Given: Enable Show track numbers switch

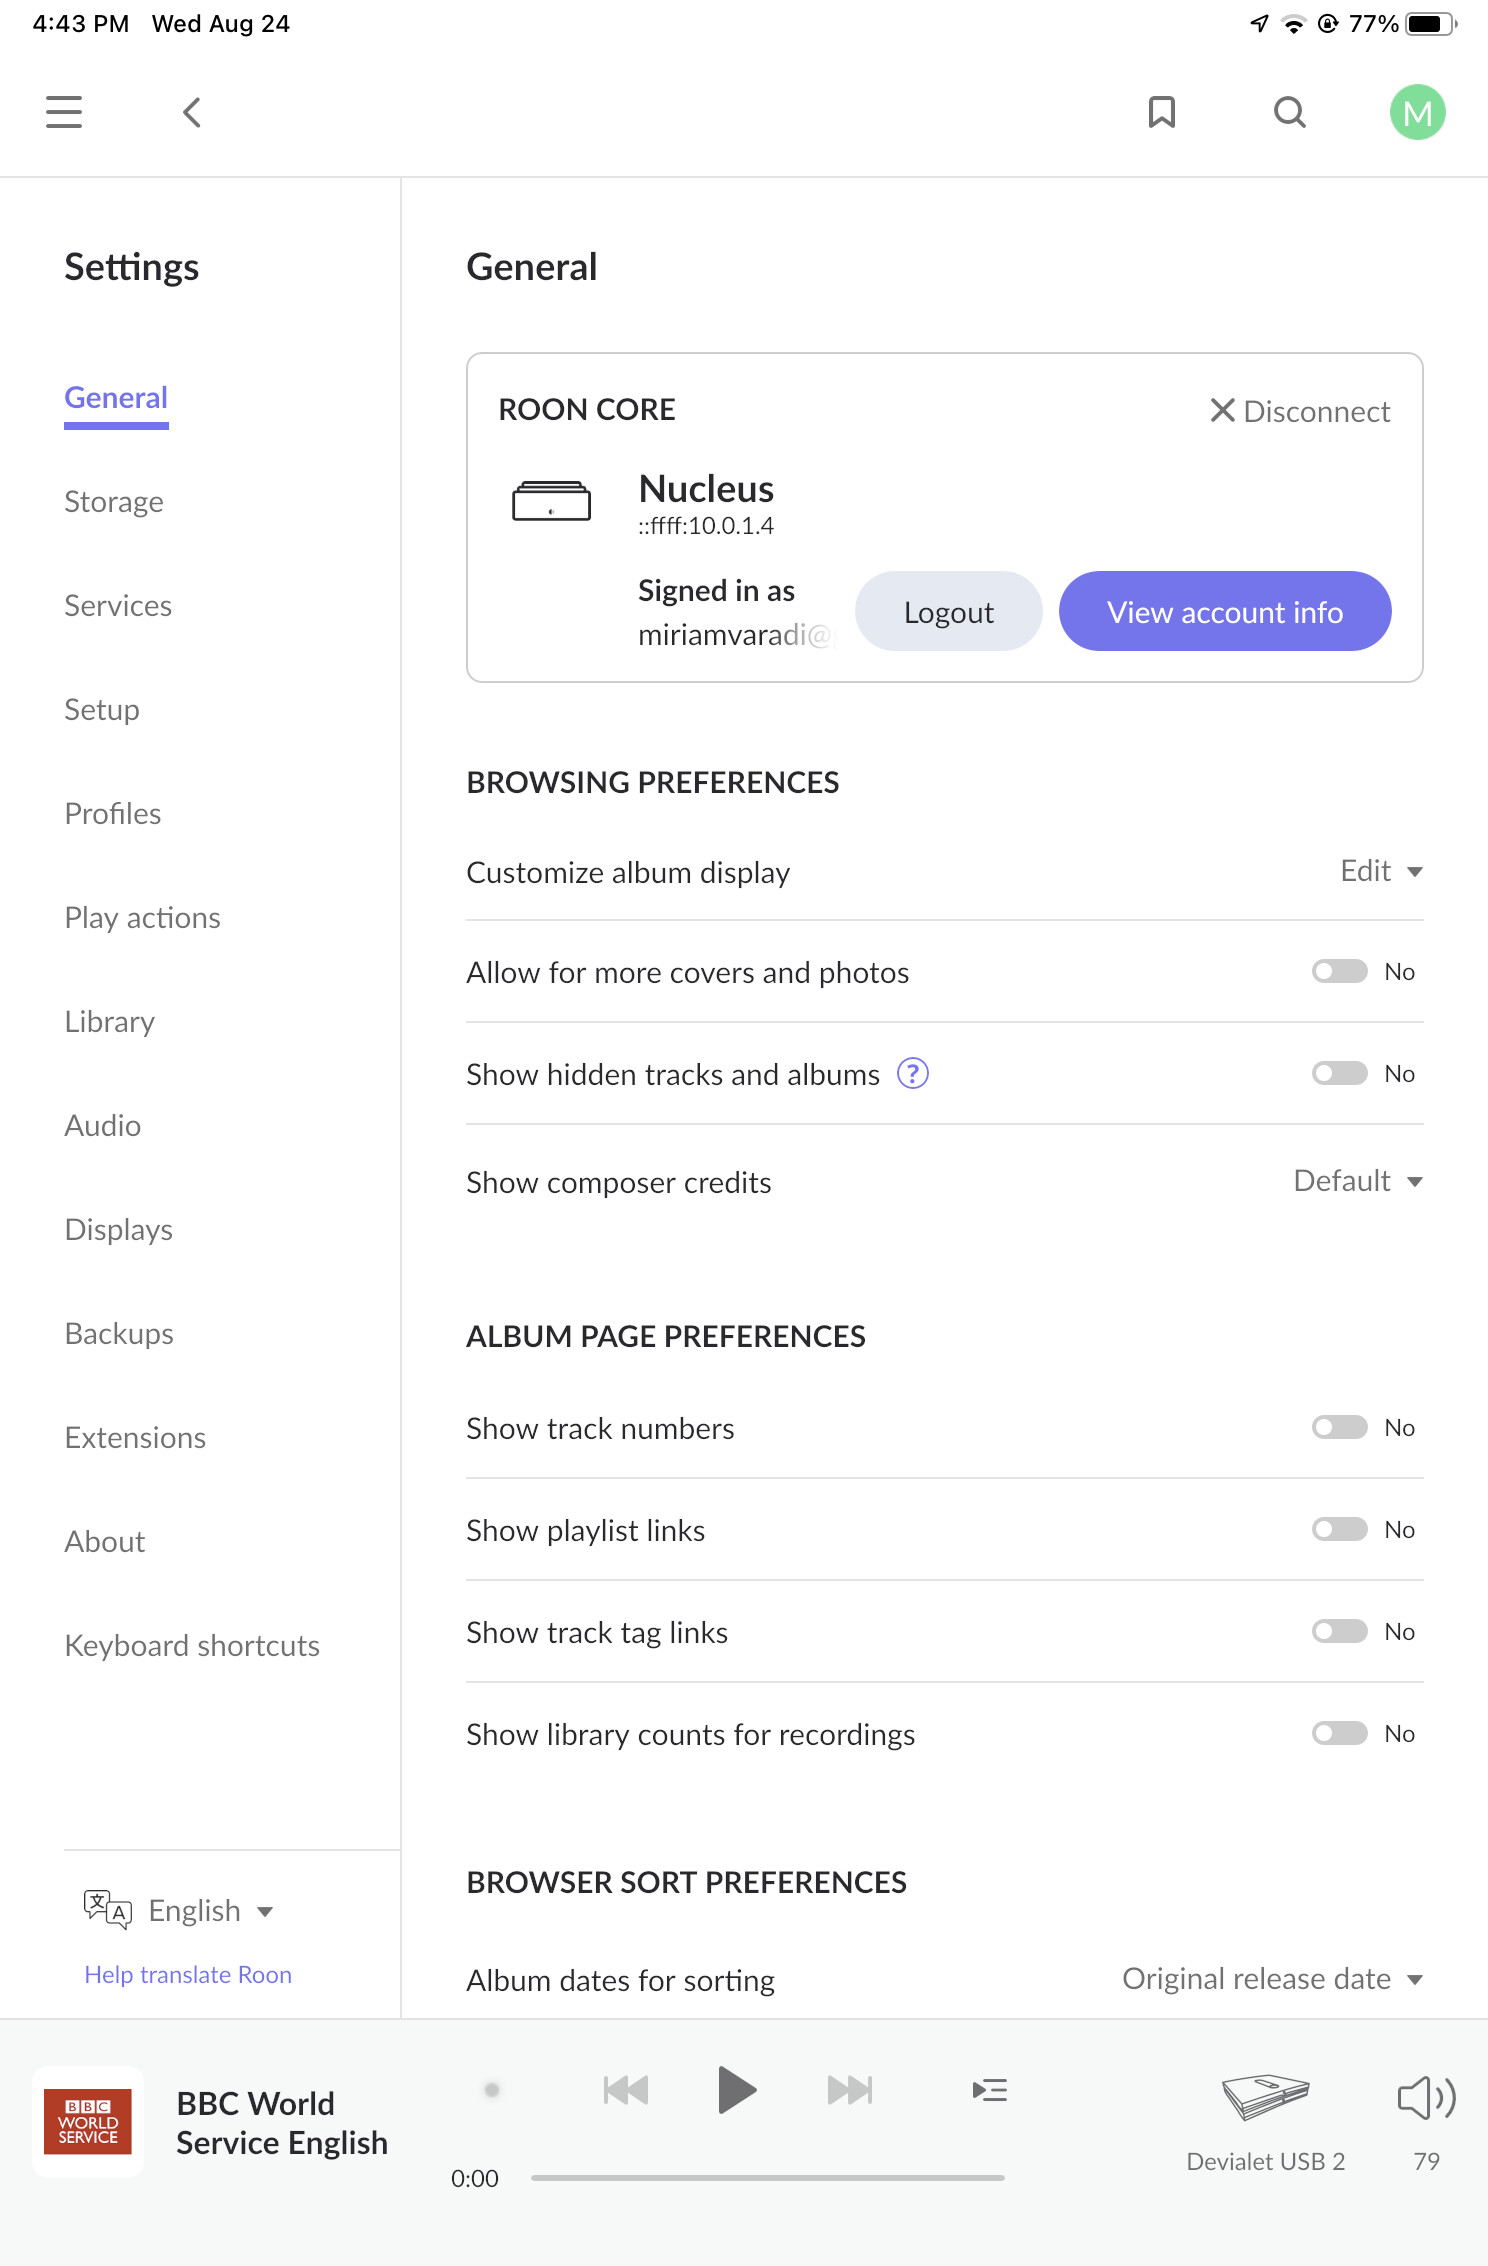Looking at the screenshot, I should [x=1339, y=1427].
